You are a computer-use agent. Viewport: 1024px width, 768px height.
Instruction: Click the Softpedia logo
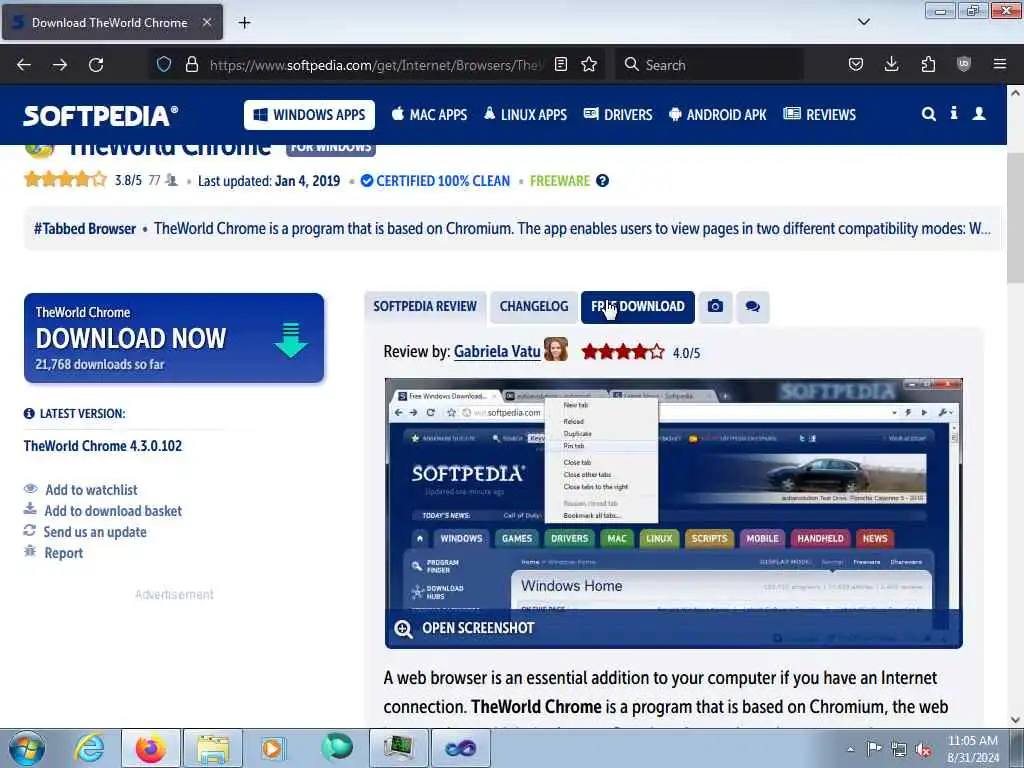pyautogui.click(x=101, y=116)
